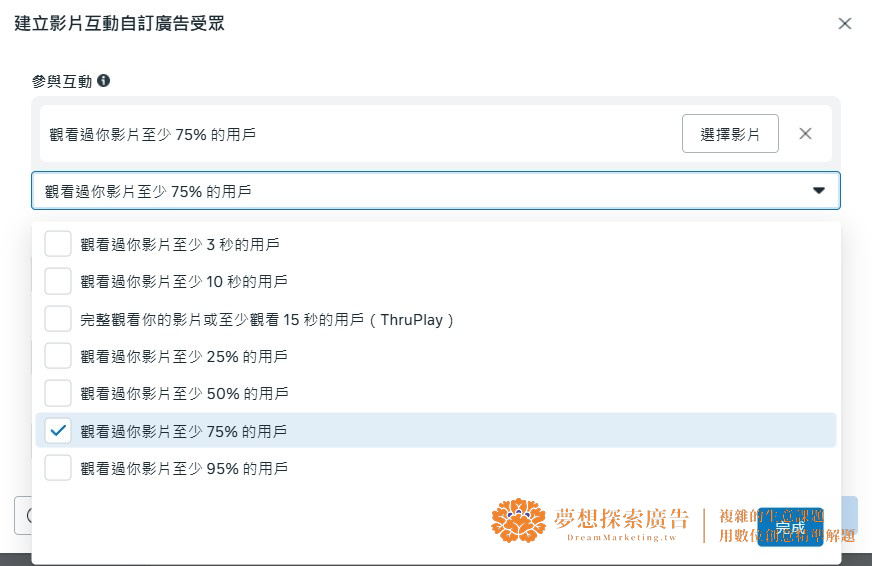Check the ThruPlay 15 秒 checkbox

pos(58,319)
